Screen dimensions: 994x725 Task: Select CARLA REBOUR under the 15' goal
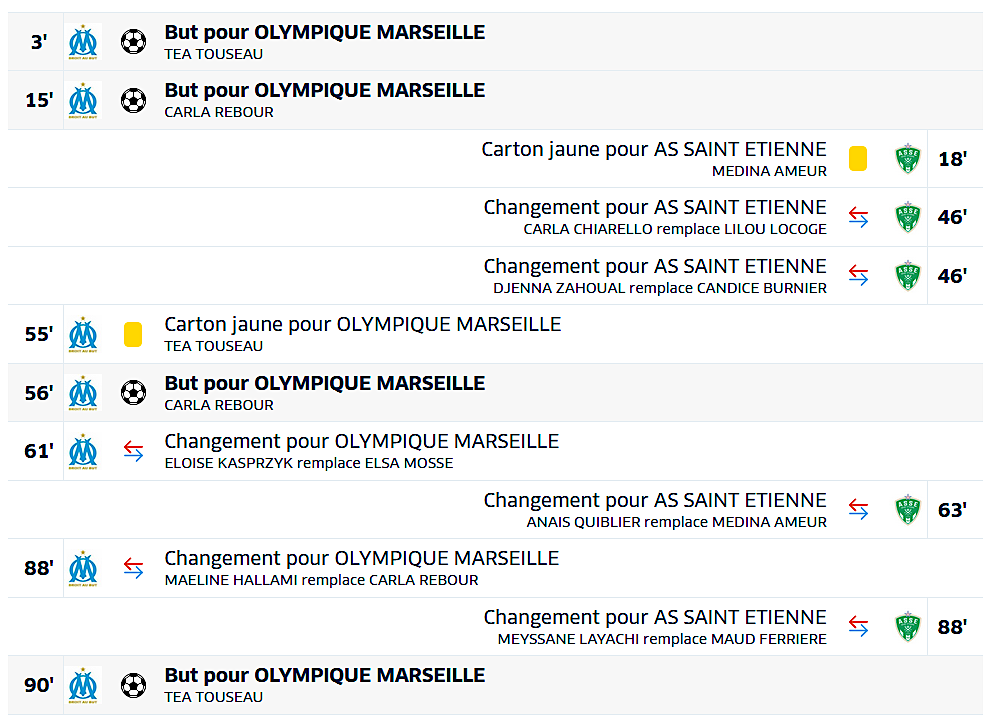click(219, 112)
